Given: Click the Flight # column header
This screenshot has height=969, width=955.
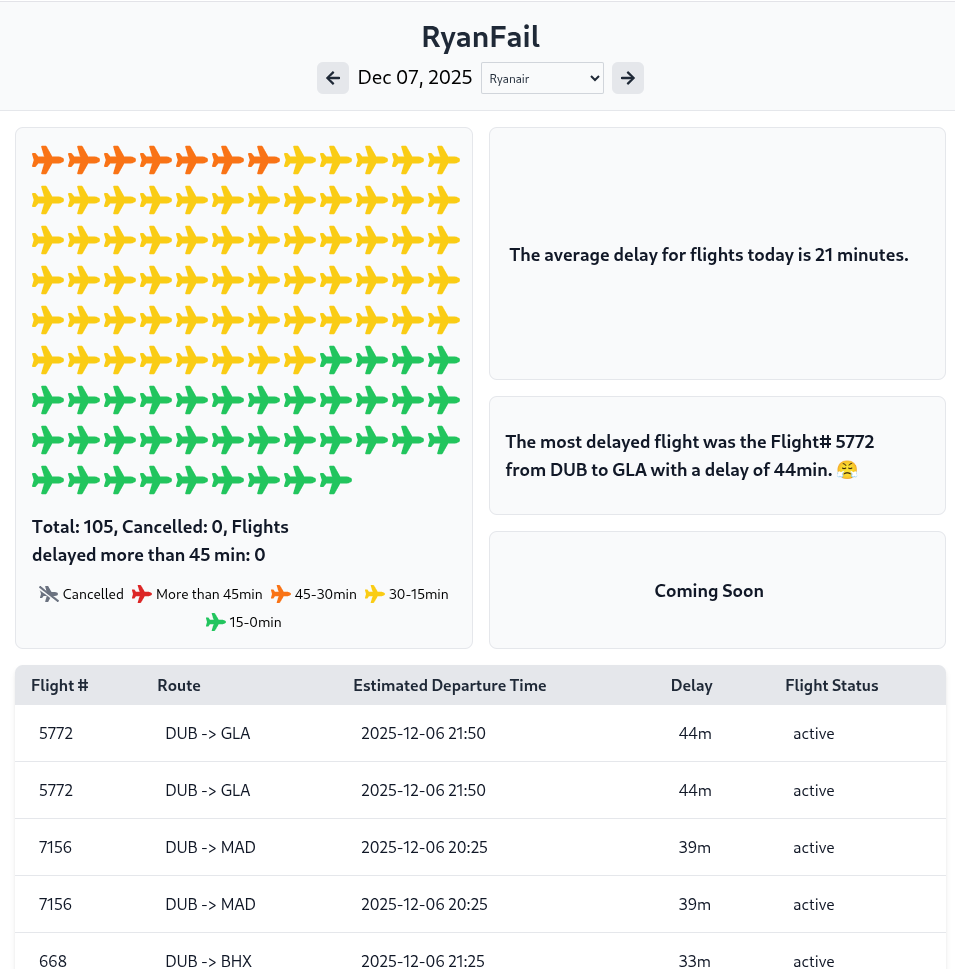Looking at the screenshot, I should click(60, 685).
